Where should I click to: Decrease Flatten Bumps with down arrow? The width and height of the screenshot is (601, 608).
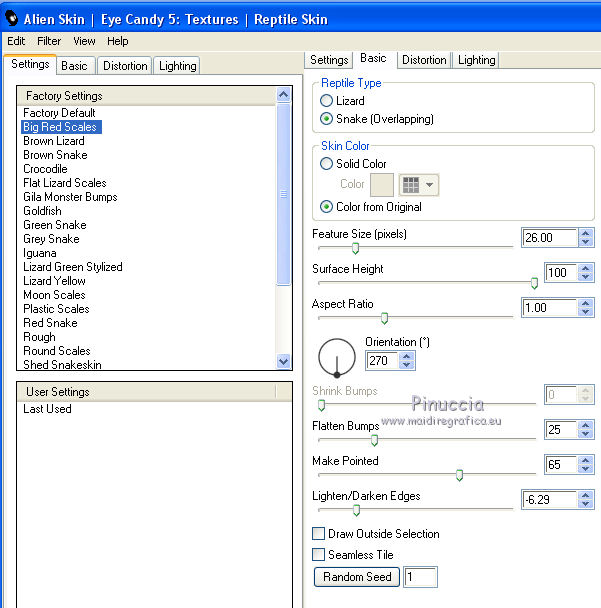586,434
